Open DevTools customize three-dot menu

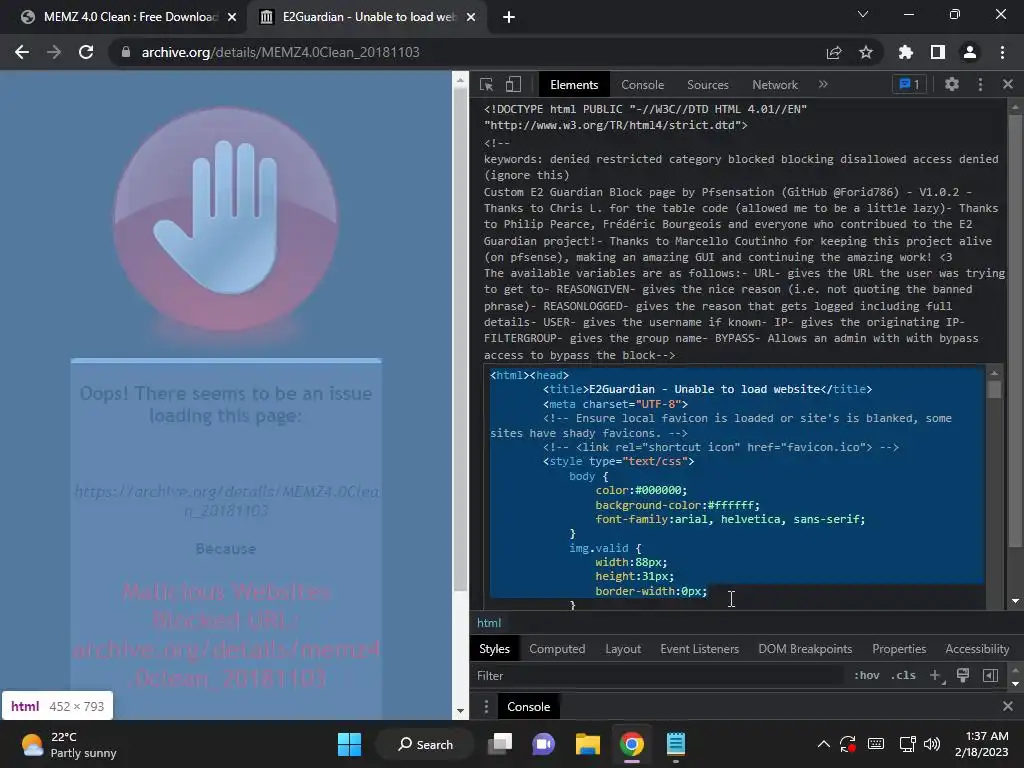click(980, 84)
